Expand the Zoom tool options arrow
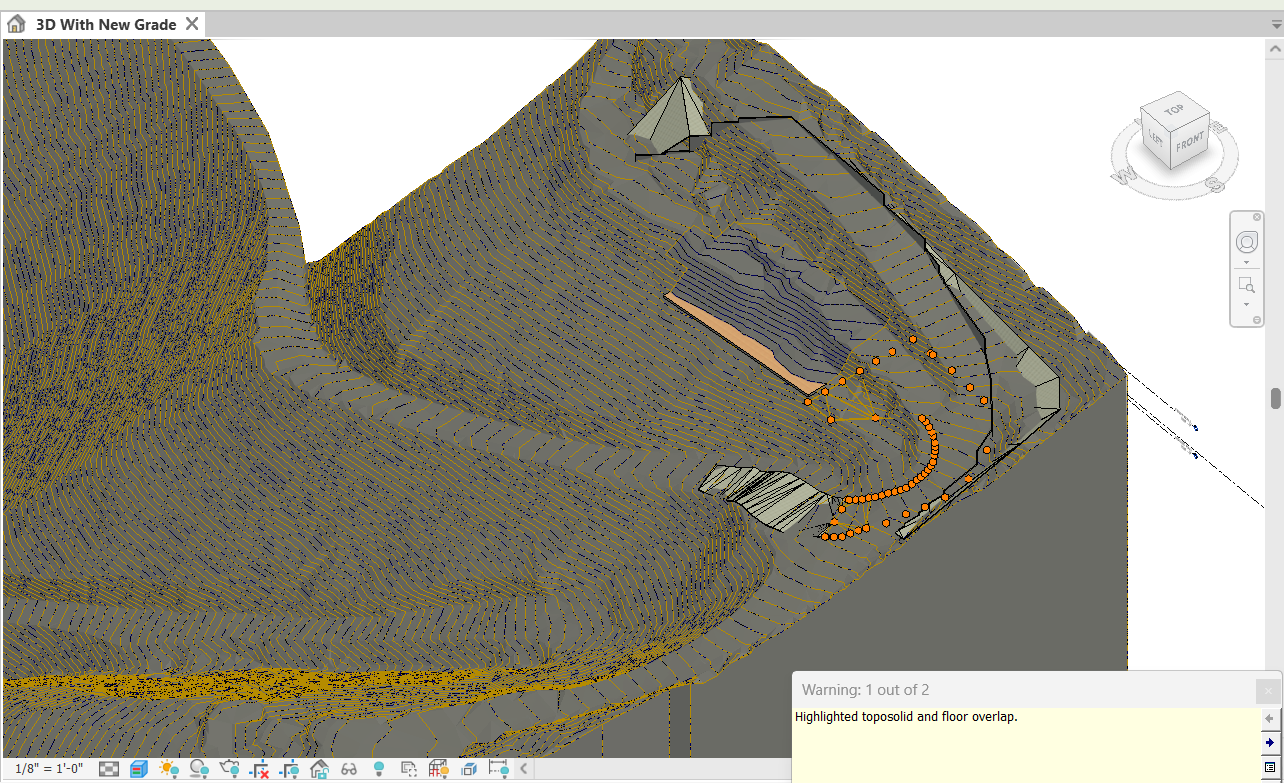 (x=1246, y=304)
